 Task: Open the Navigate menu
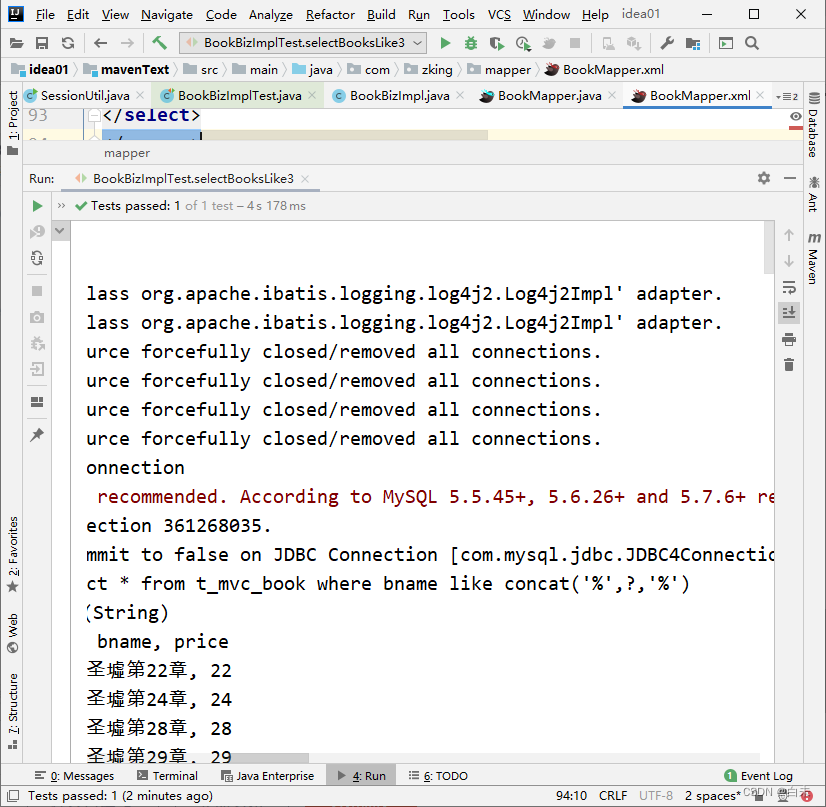click(166, 14)
